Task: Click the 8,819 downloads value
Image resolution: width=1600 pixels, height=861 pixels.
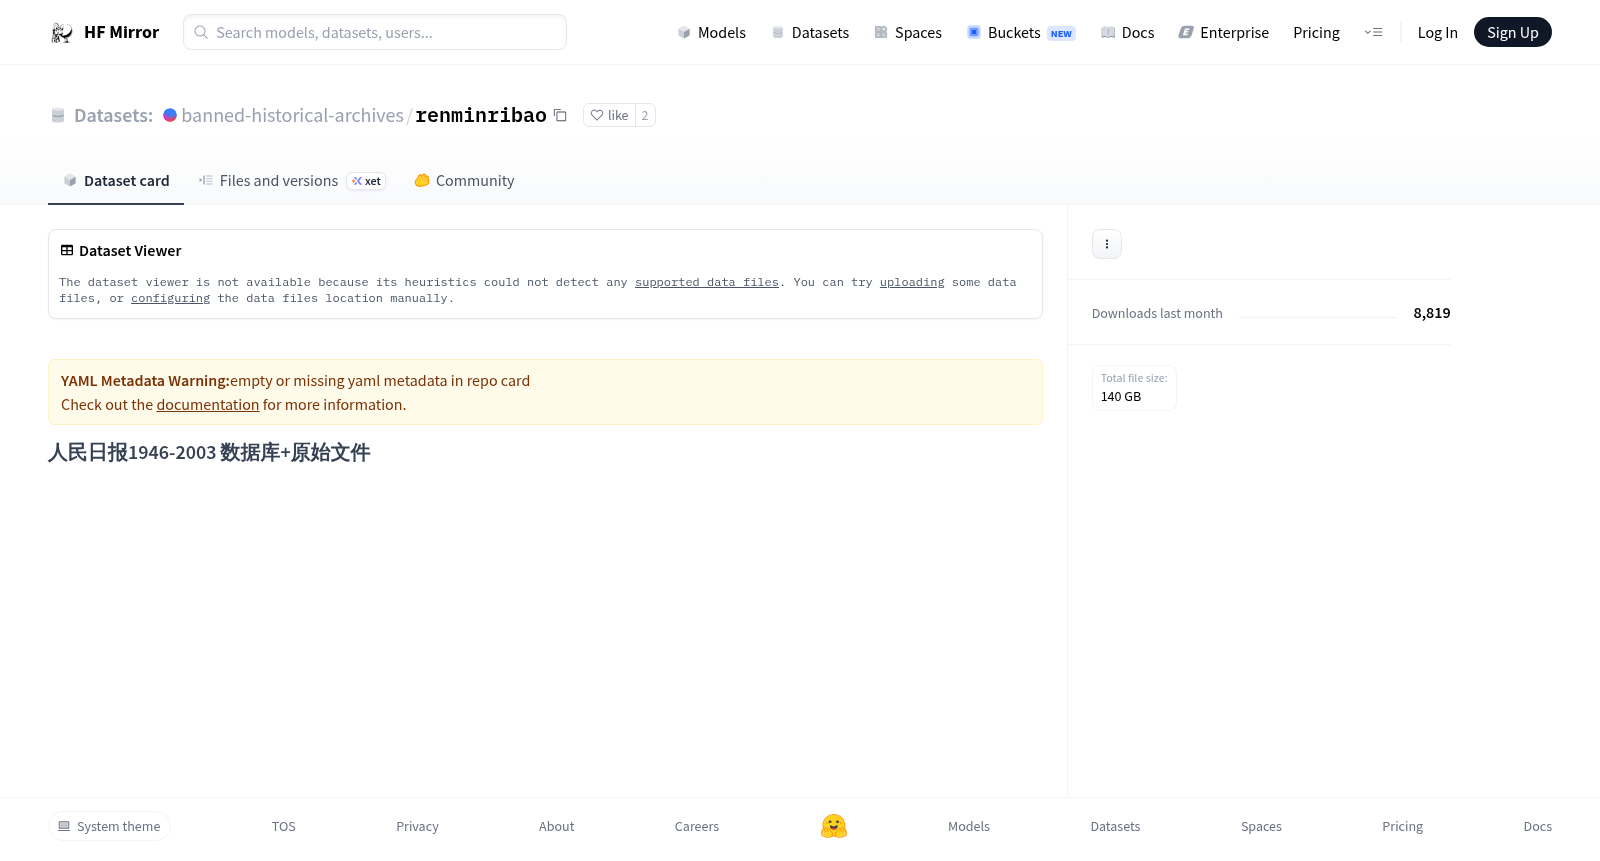Action: 1432,313
